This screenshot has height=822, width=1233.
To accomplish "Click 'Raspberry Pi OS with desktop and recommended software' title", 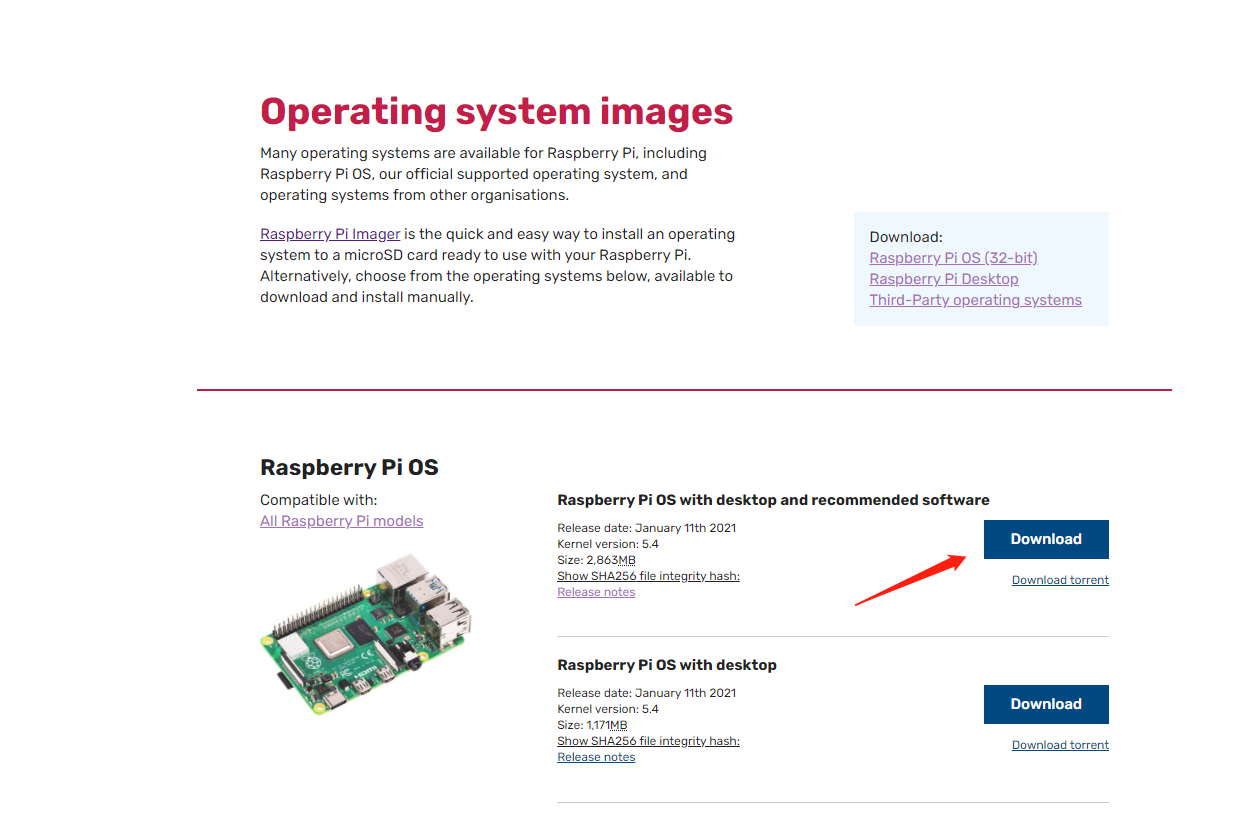I will click(x=773, y=500).
